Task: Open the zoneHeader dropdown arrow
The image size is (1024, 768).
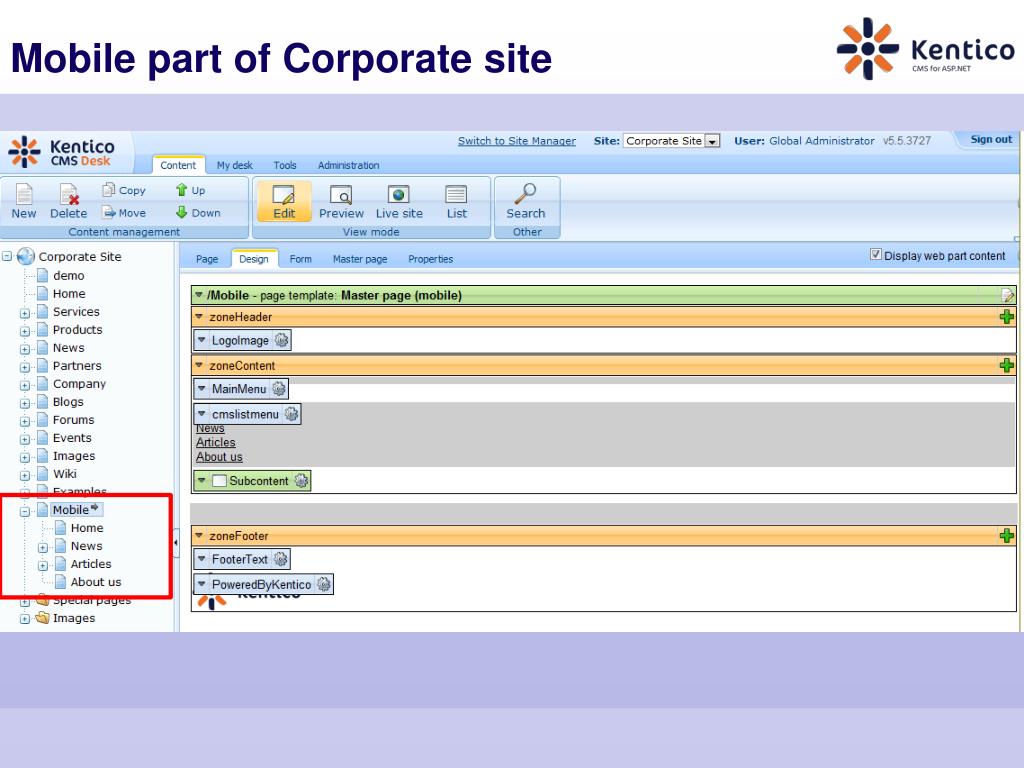Action: 199,317
